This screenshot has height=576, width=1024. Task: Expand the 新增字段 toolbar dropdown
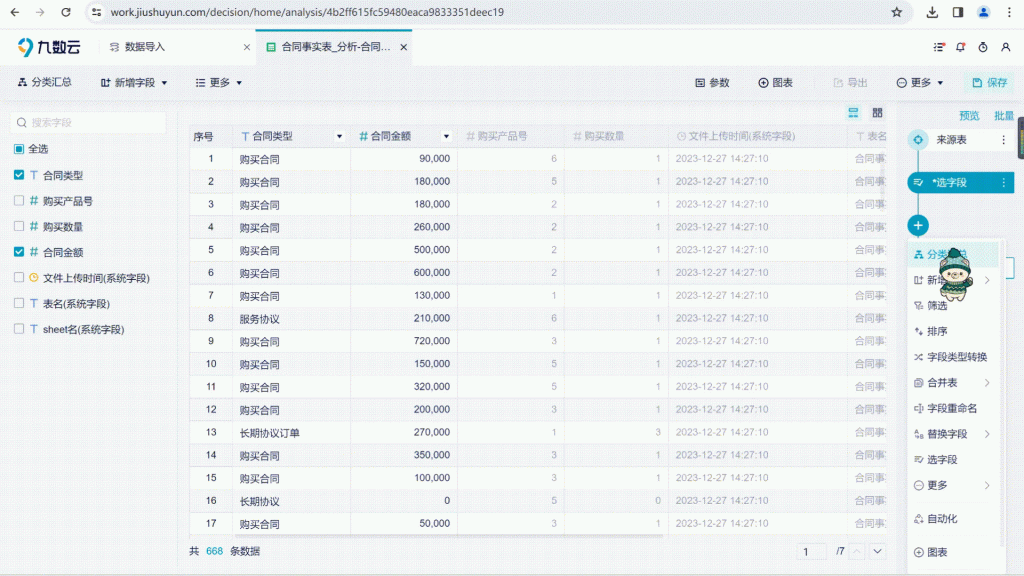point(134,83)
